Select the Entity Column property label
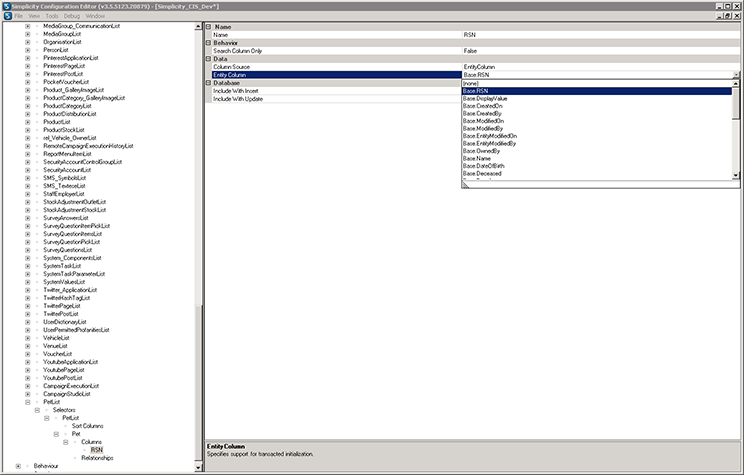This screenshot has height=475, width=744. [336, 75]
